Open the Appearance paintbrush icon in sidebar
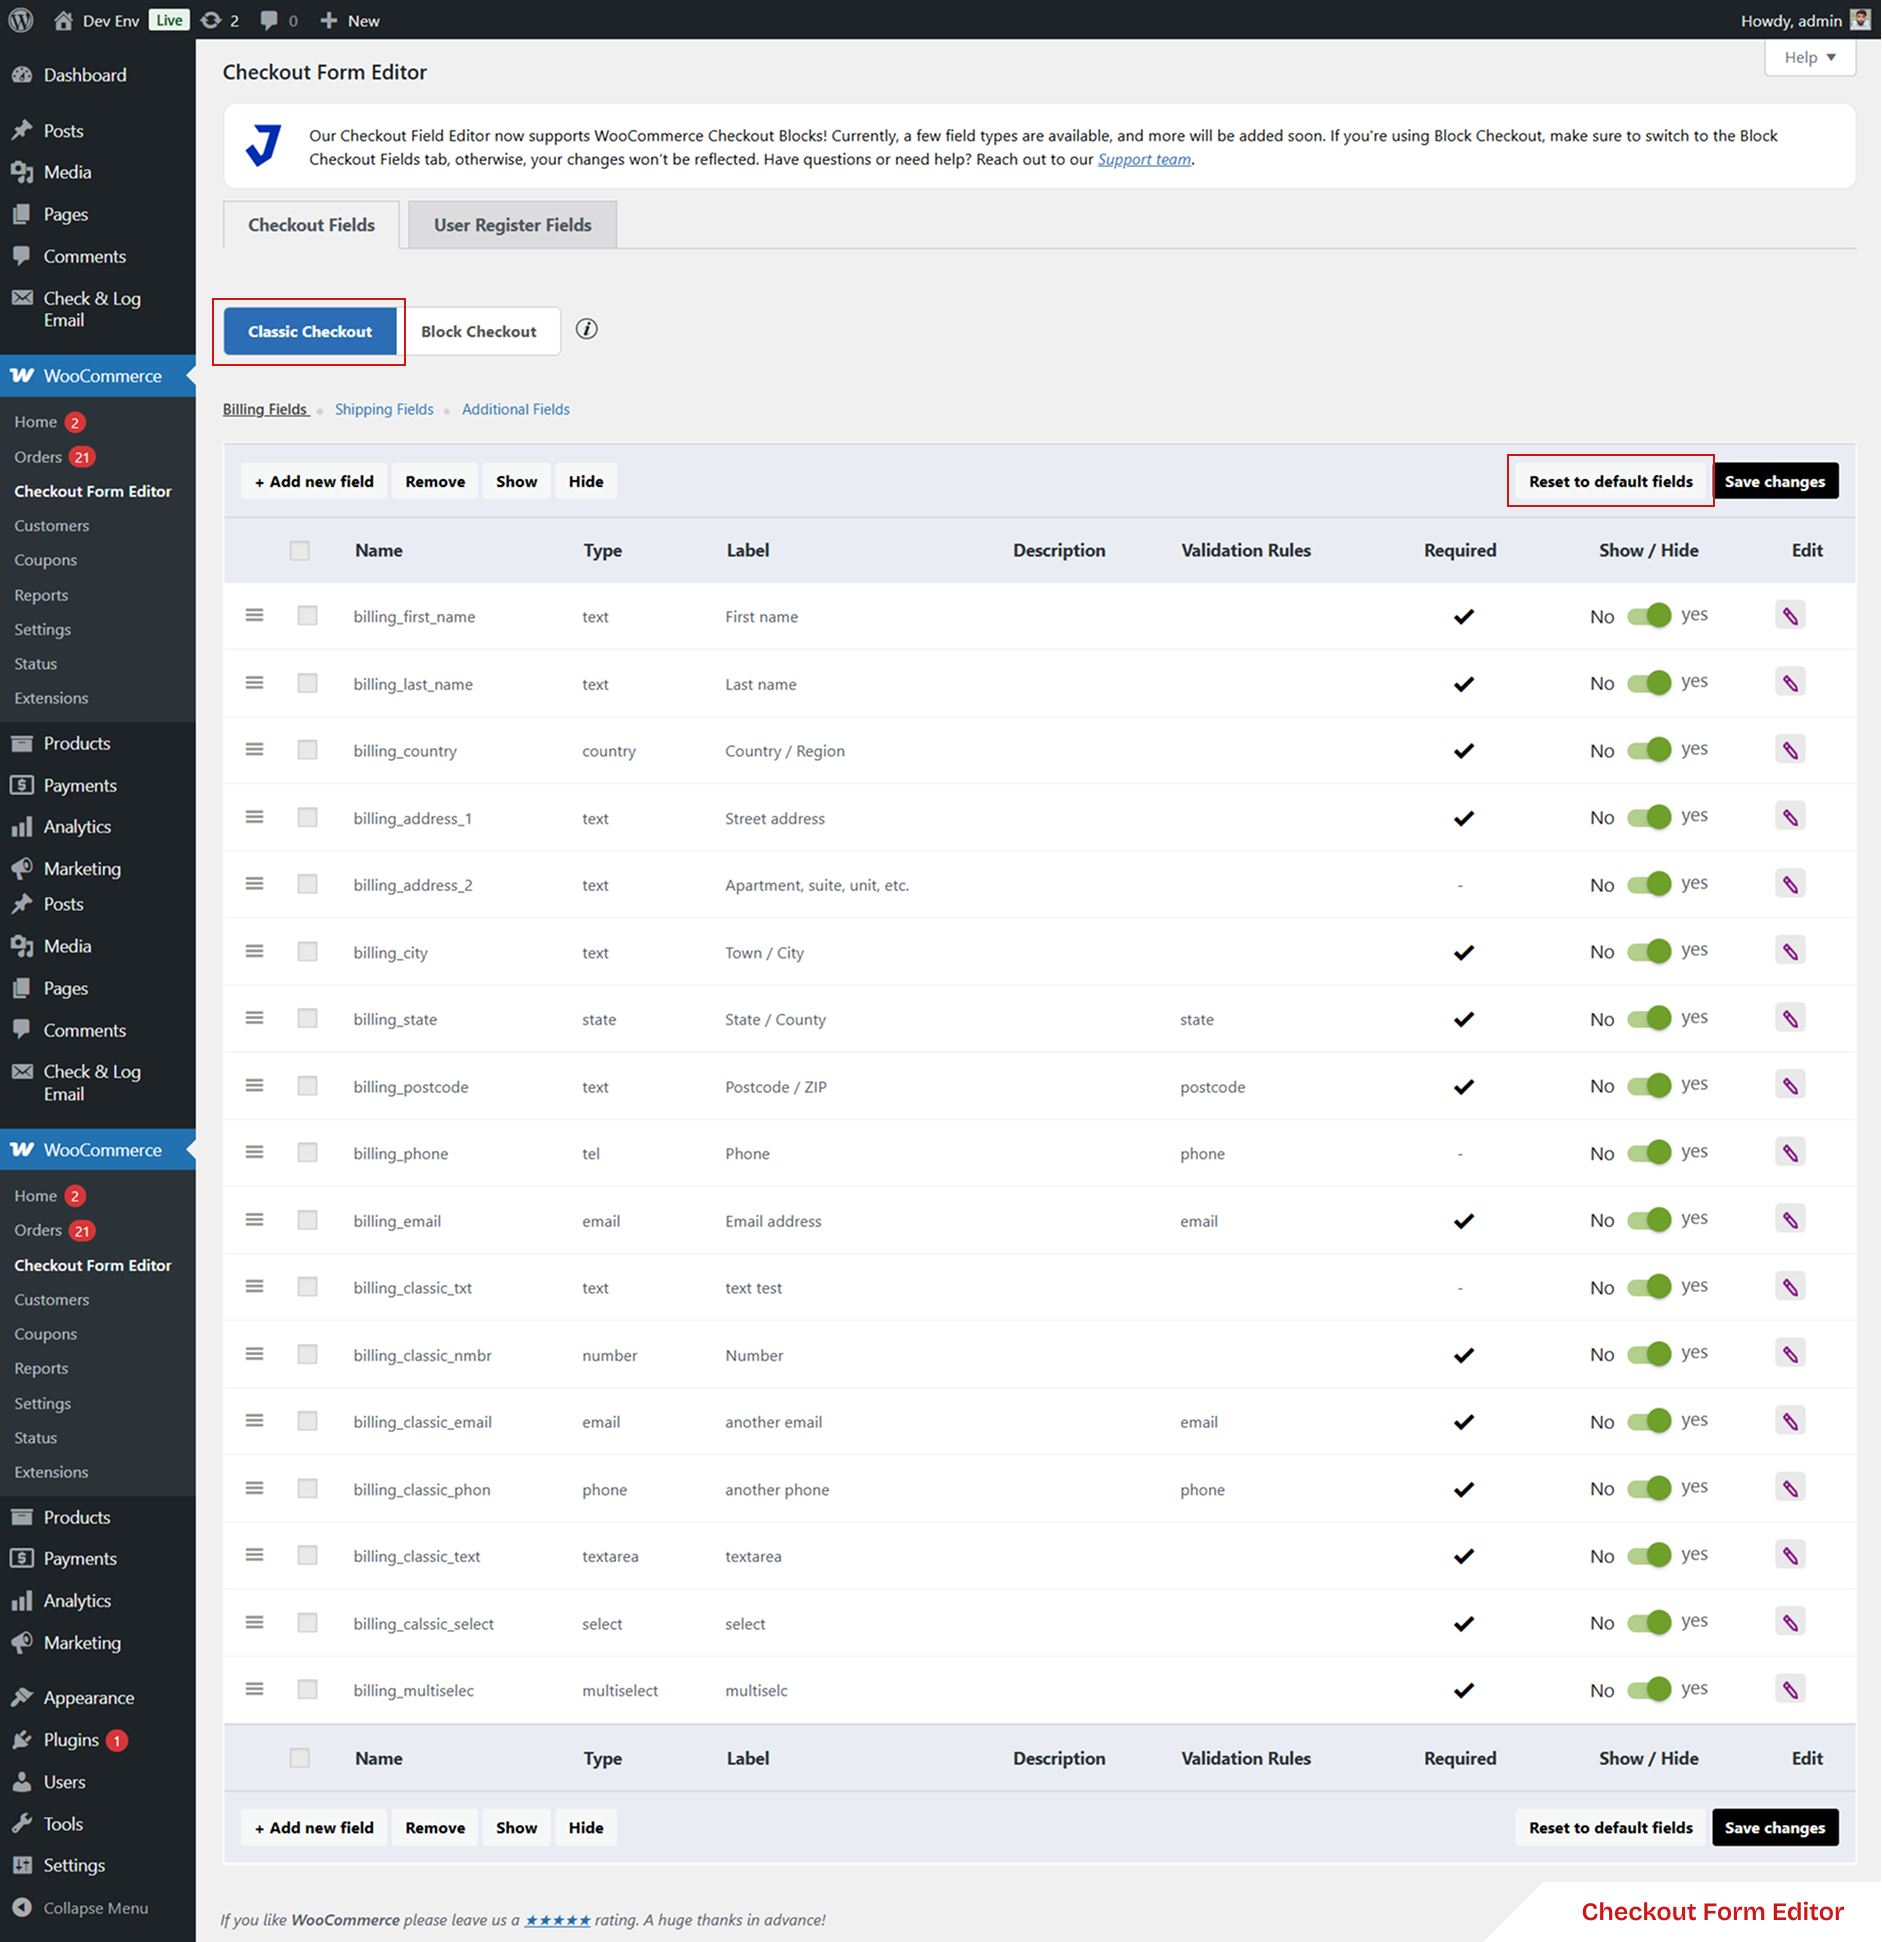1882x1942 pixels. click(22, 1696)
